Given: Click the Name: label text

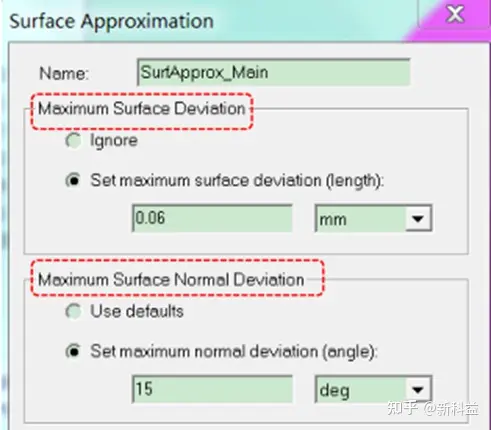Looking at the screenshot, I should coord(64,73).
